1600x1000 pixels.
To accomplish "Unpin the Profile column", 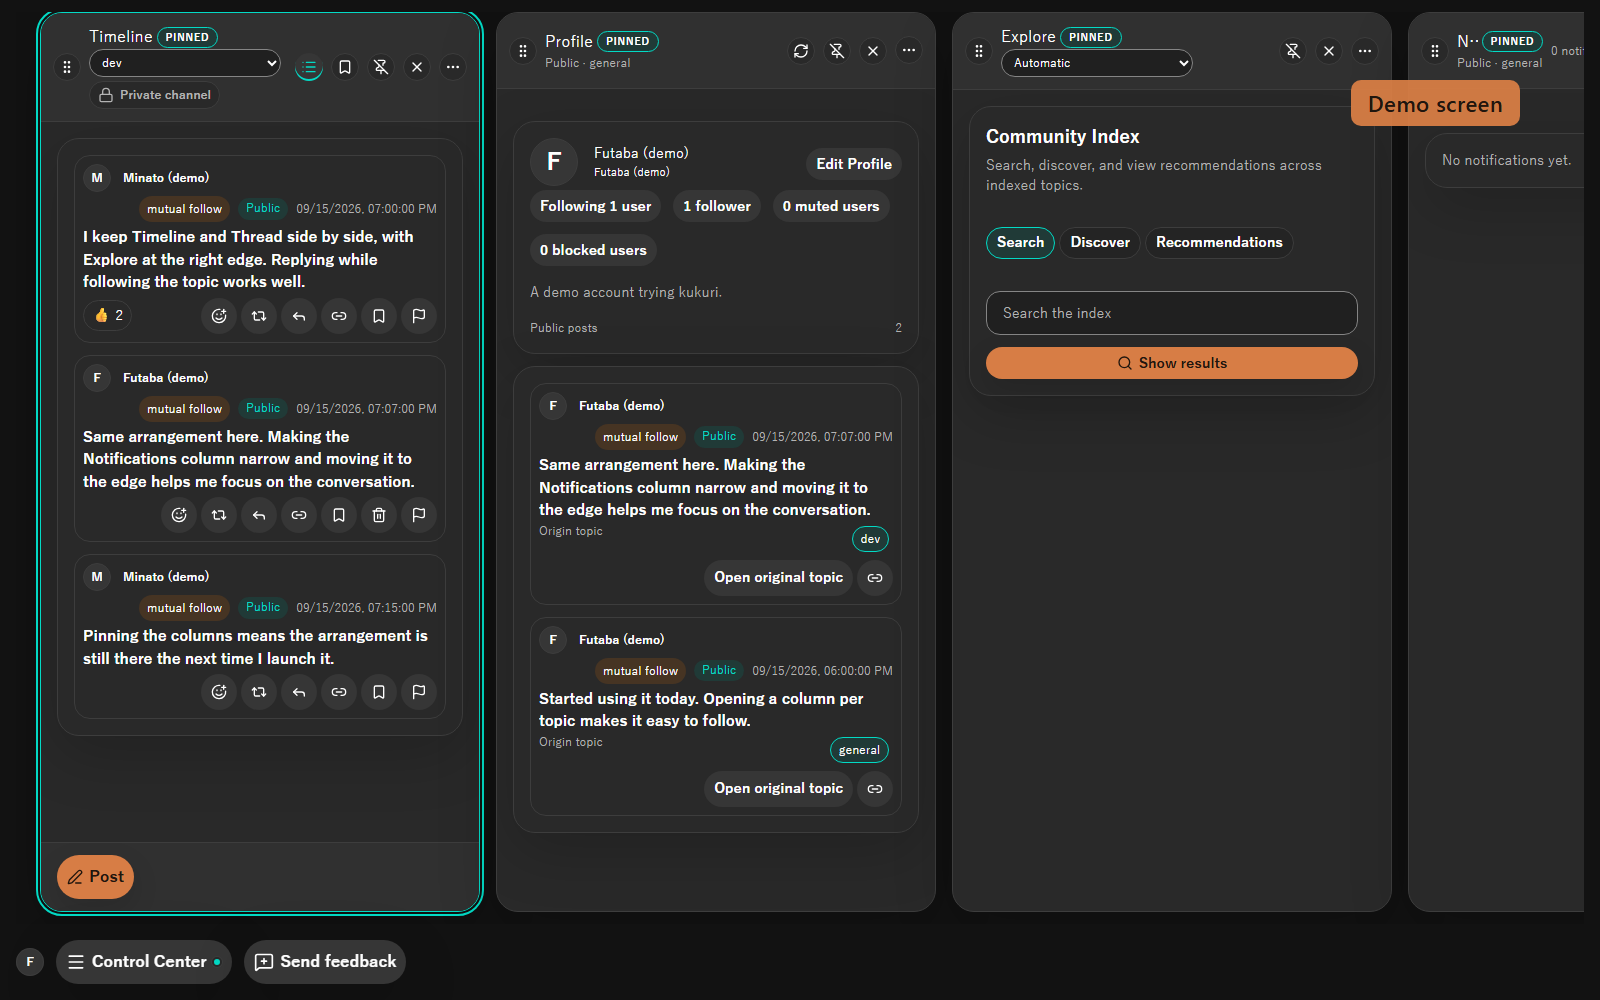I will (x=837, y=51).
